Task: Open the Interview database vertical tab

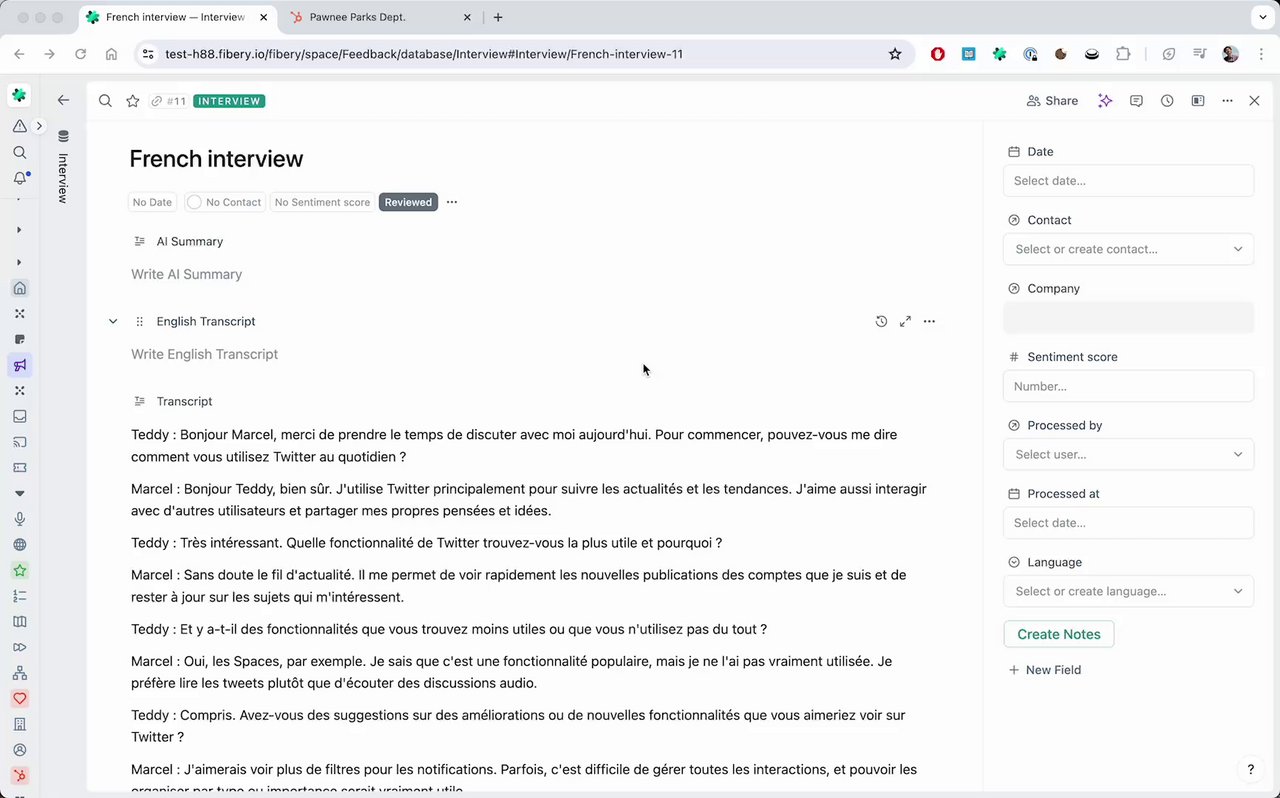Action: pos(63,167)
